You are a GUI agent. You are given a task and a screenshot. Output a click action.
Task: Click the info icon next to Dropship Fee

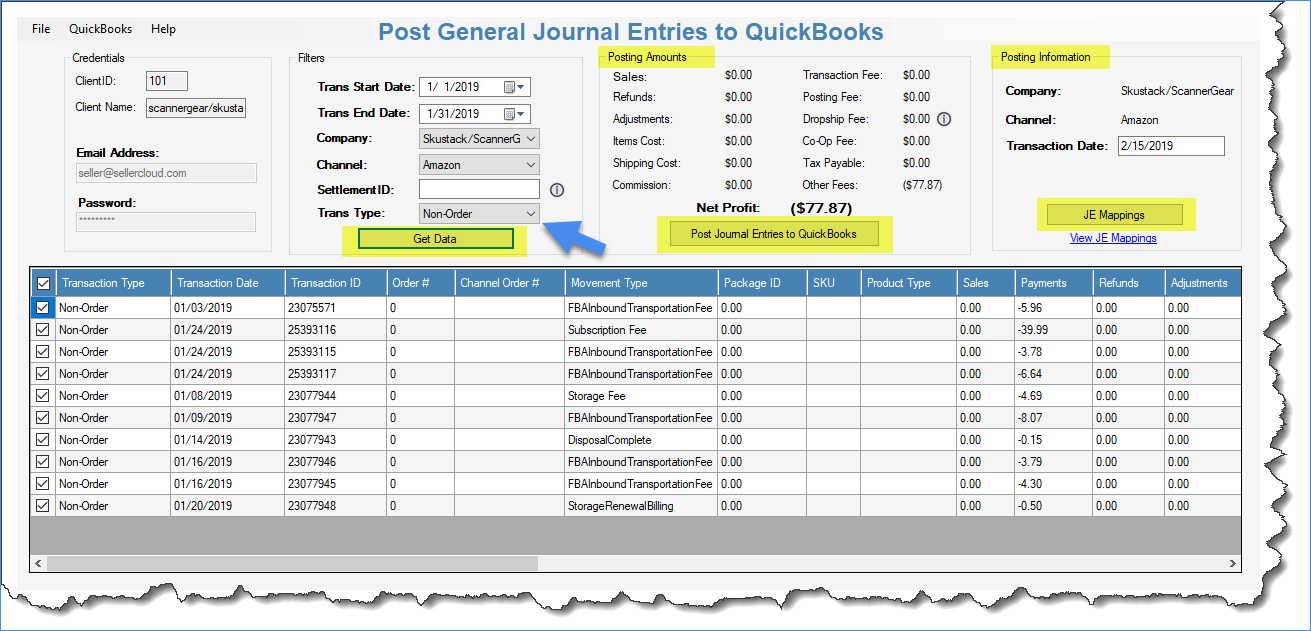943,119
